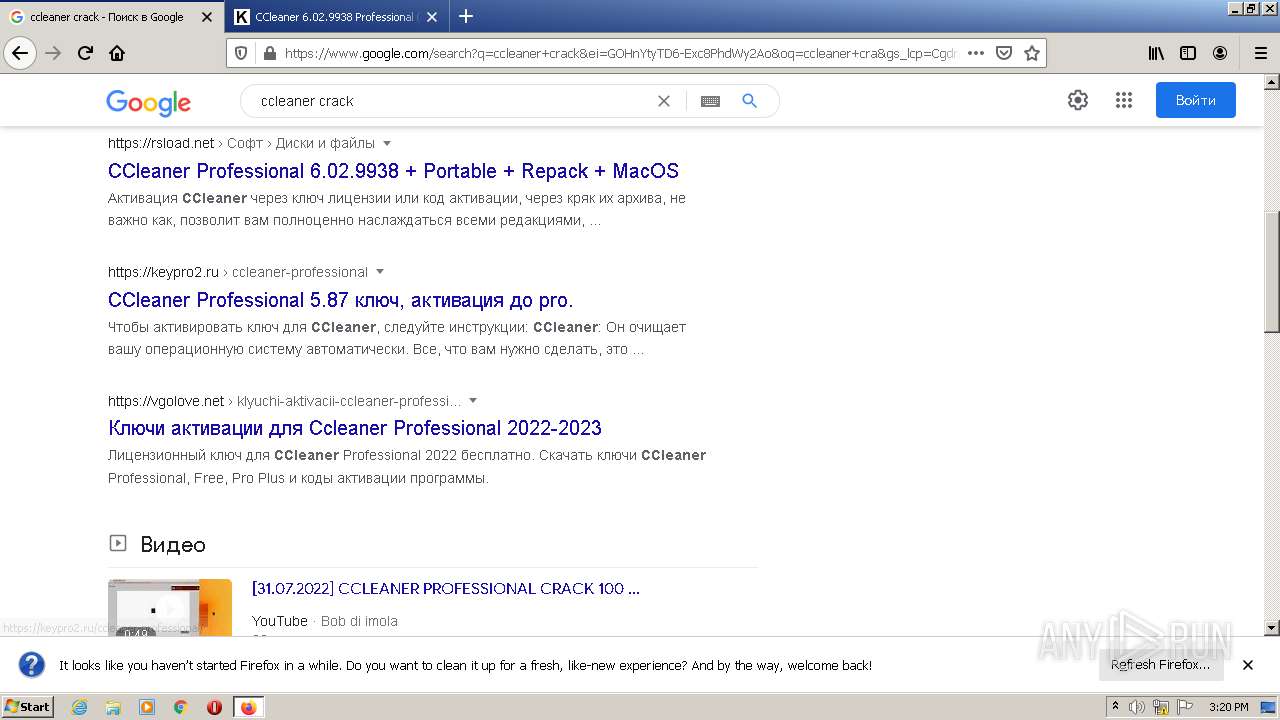
Task: Reload the page with the refresh icon
Action: [x=86, y=53]
